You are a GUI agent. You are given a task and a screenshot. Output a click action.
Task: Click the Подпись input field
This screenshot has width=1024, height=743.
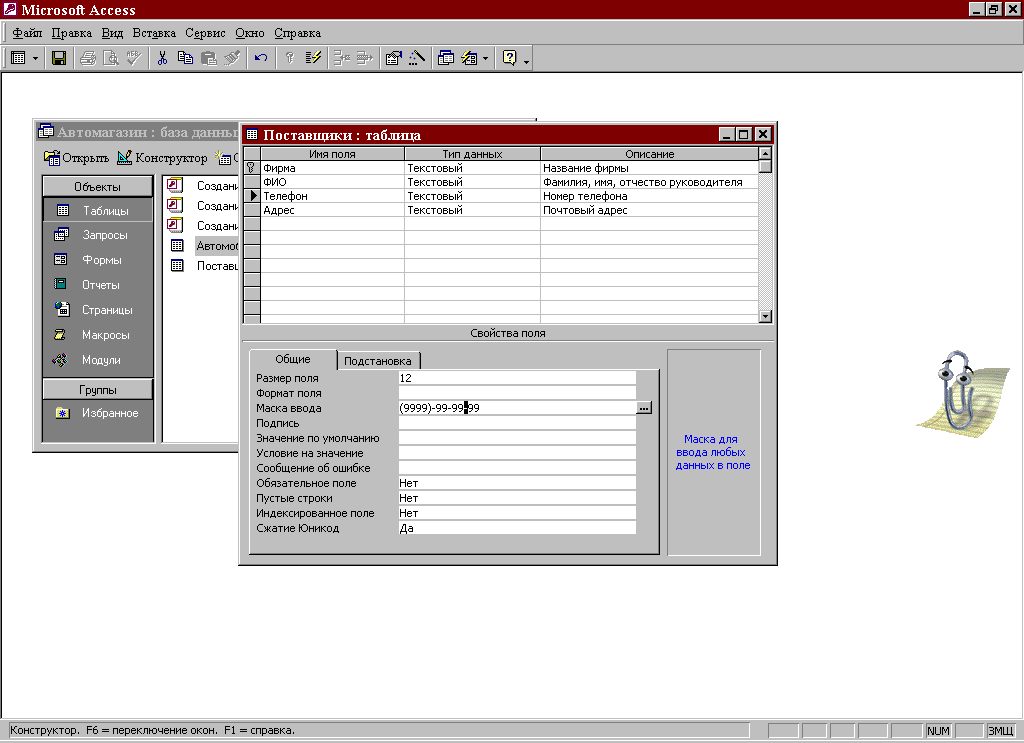click(x=517, y=423)
